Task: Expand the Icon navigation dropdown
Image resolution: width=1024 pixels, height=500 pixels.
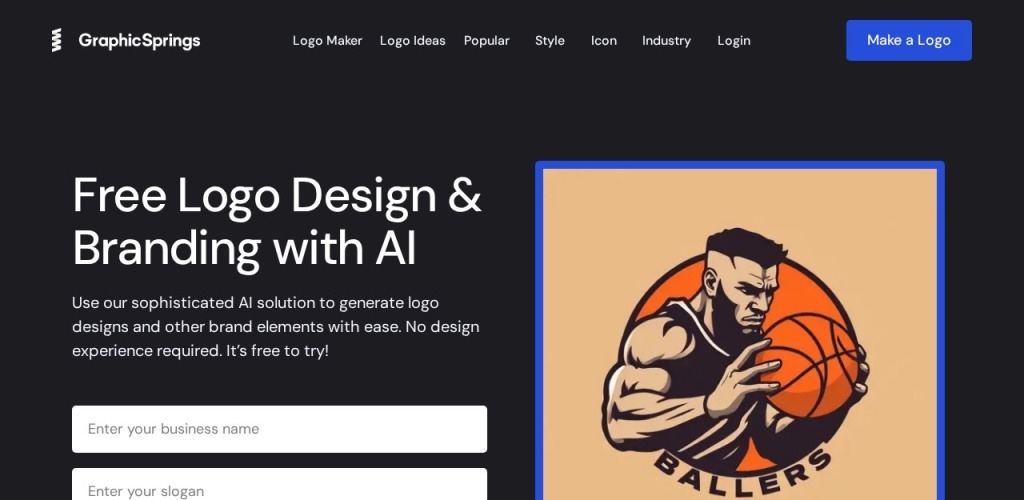Action: [603, 40]
